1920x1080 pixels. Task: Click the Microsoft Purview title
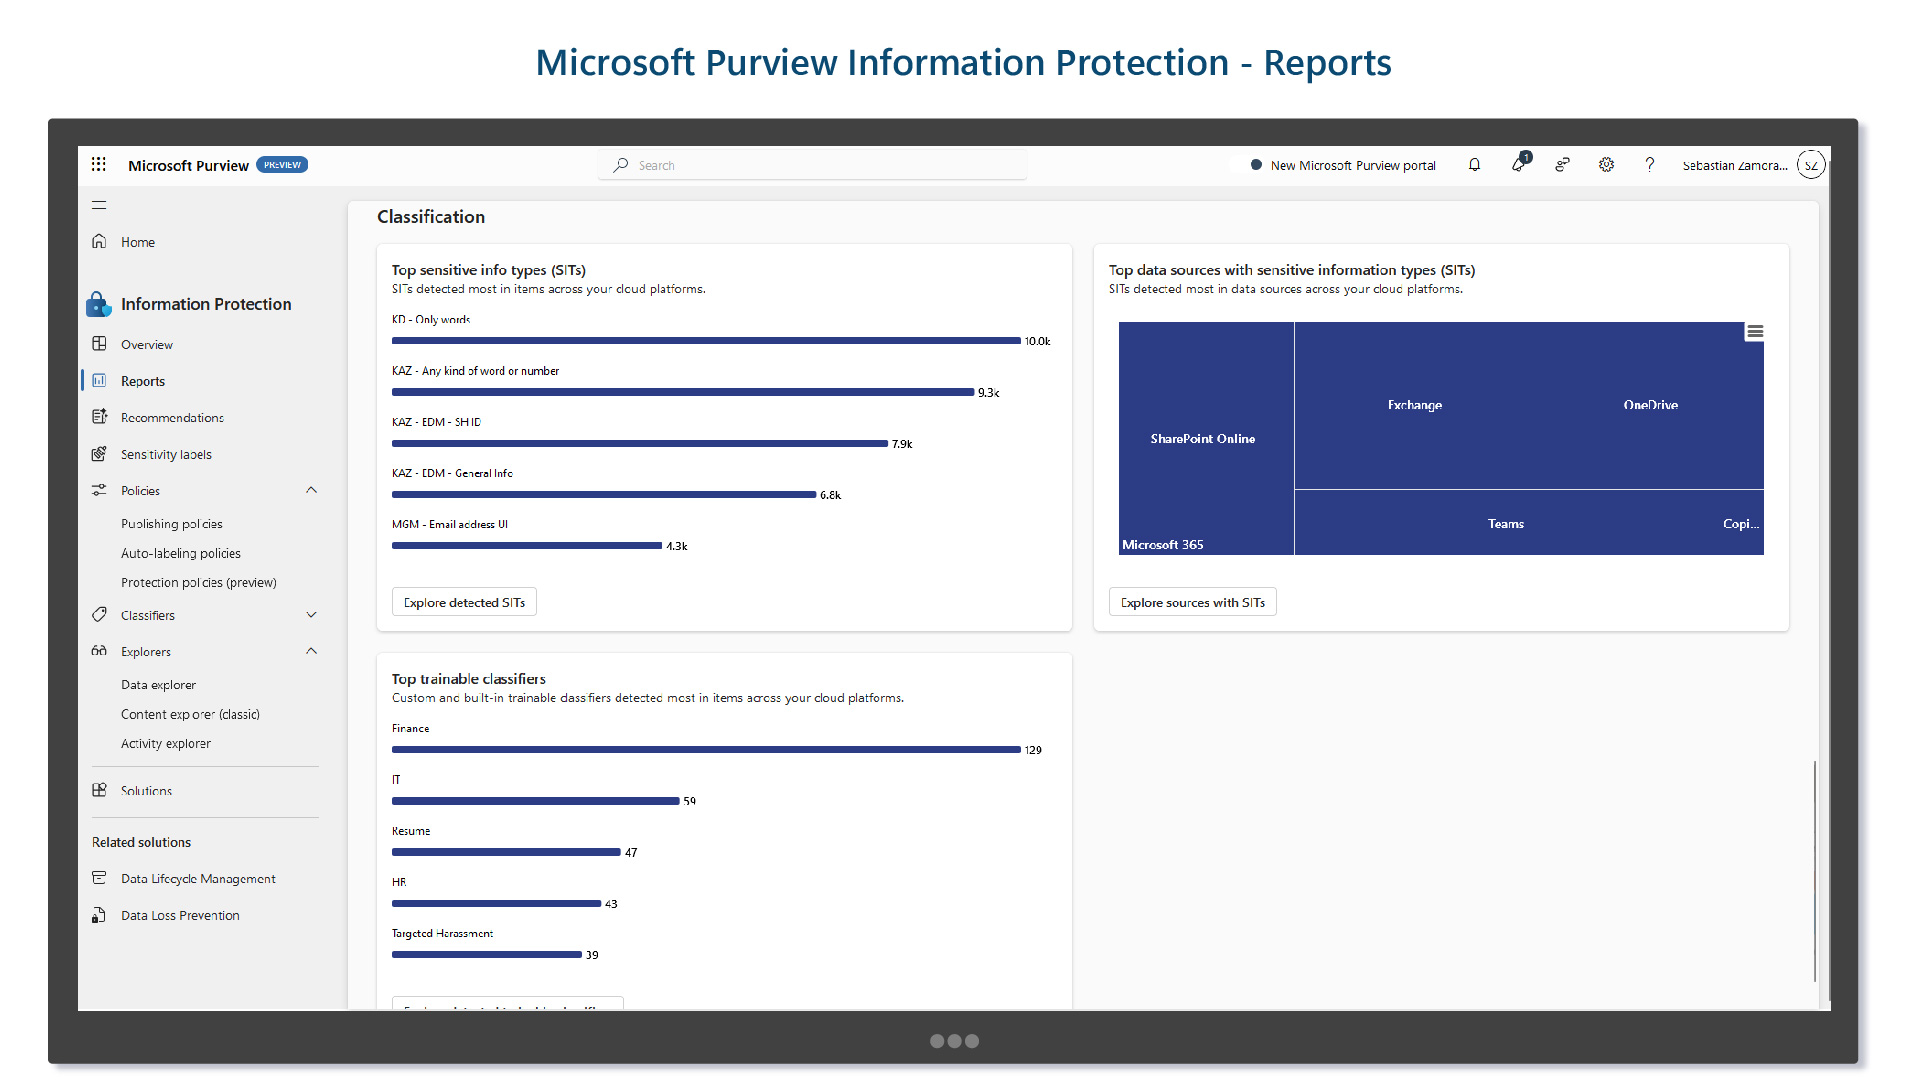tap(188, 166)
